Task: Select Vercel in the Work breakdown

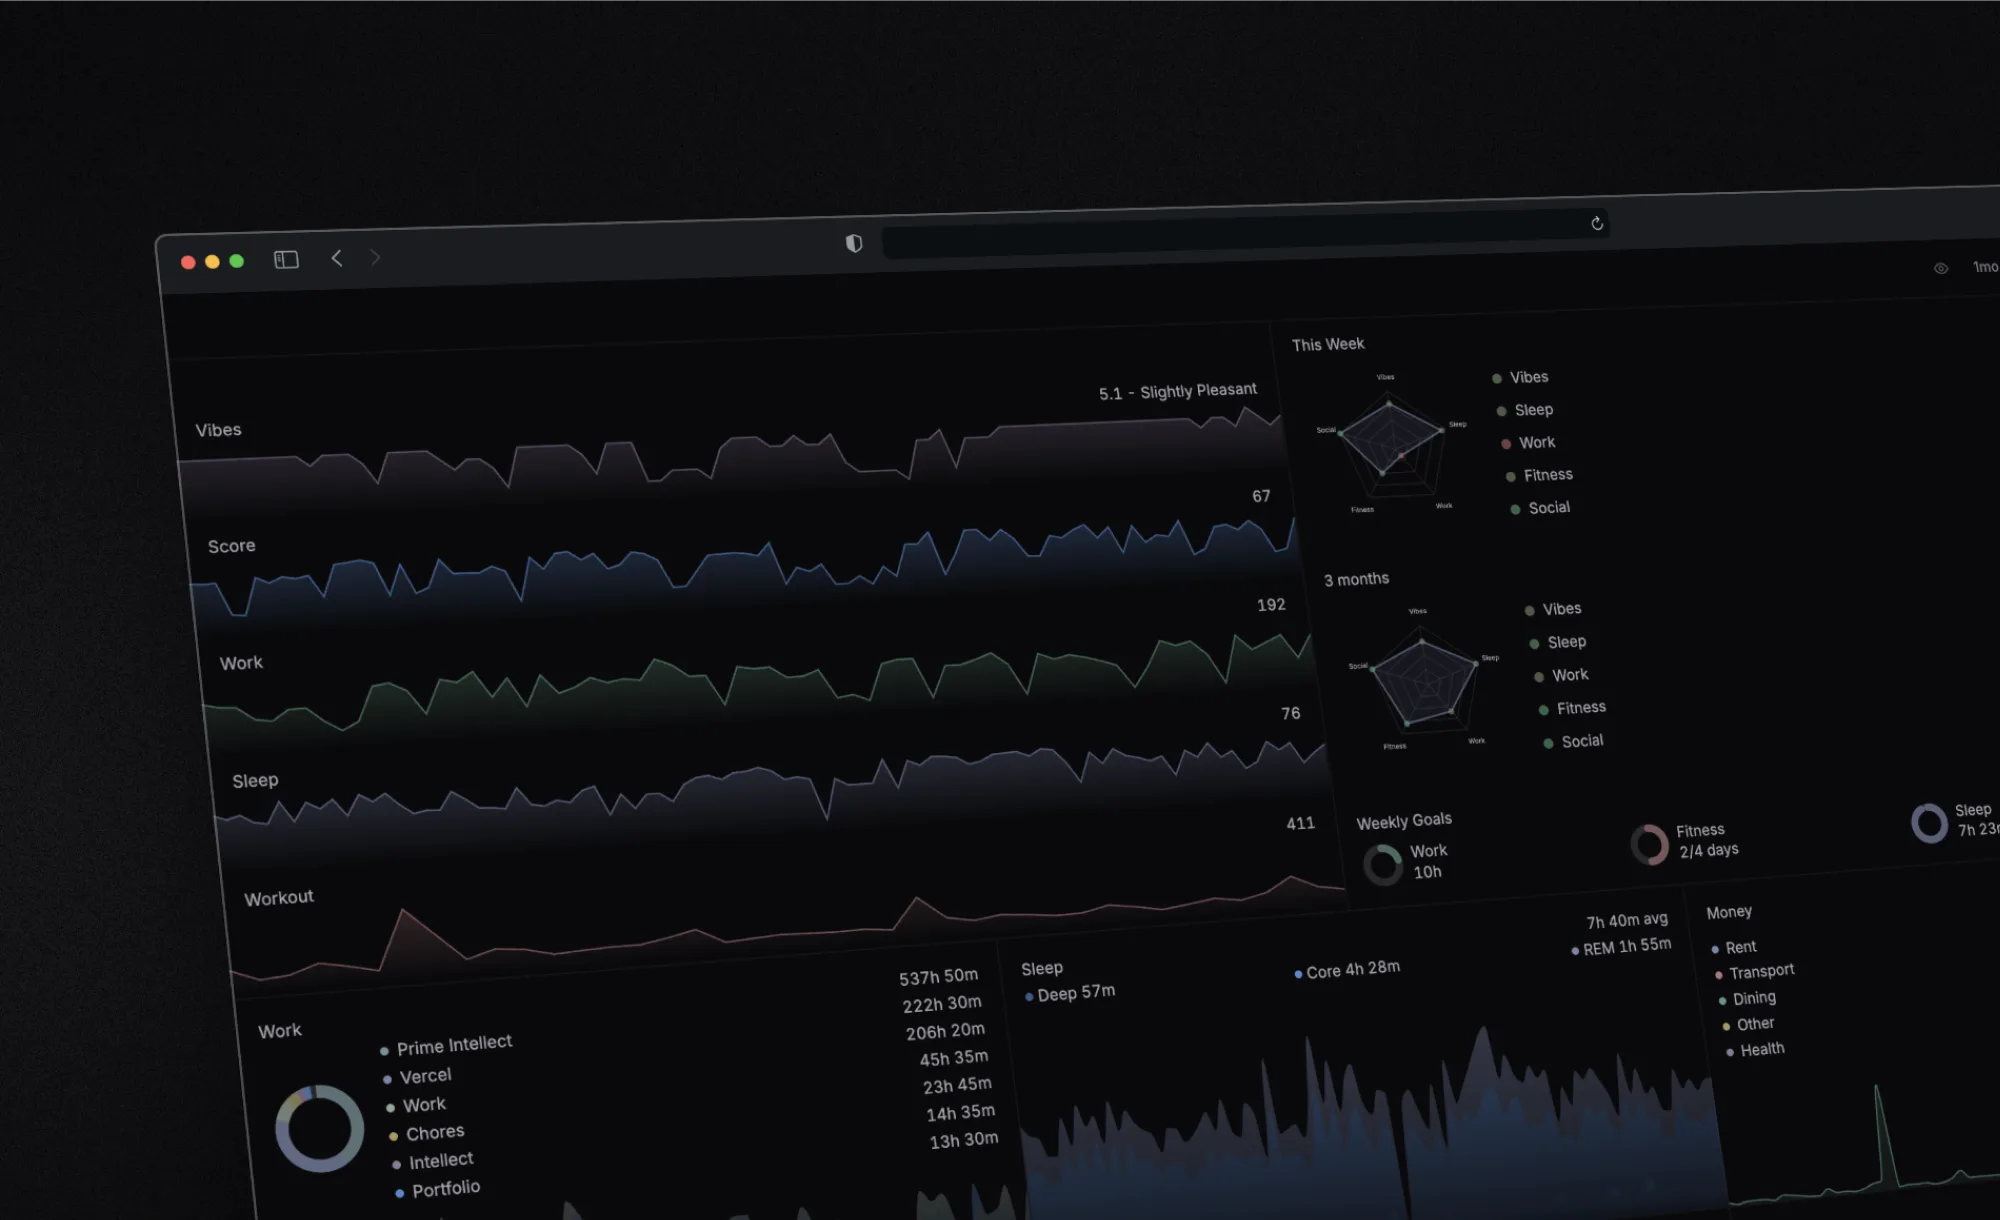Action: [417, 1077]
